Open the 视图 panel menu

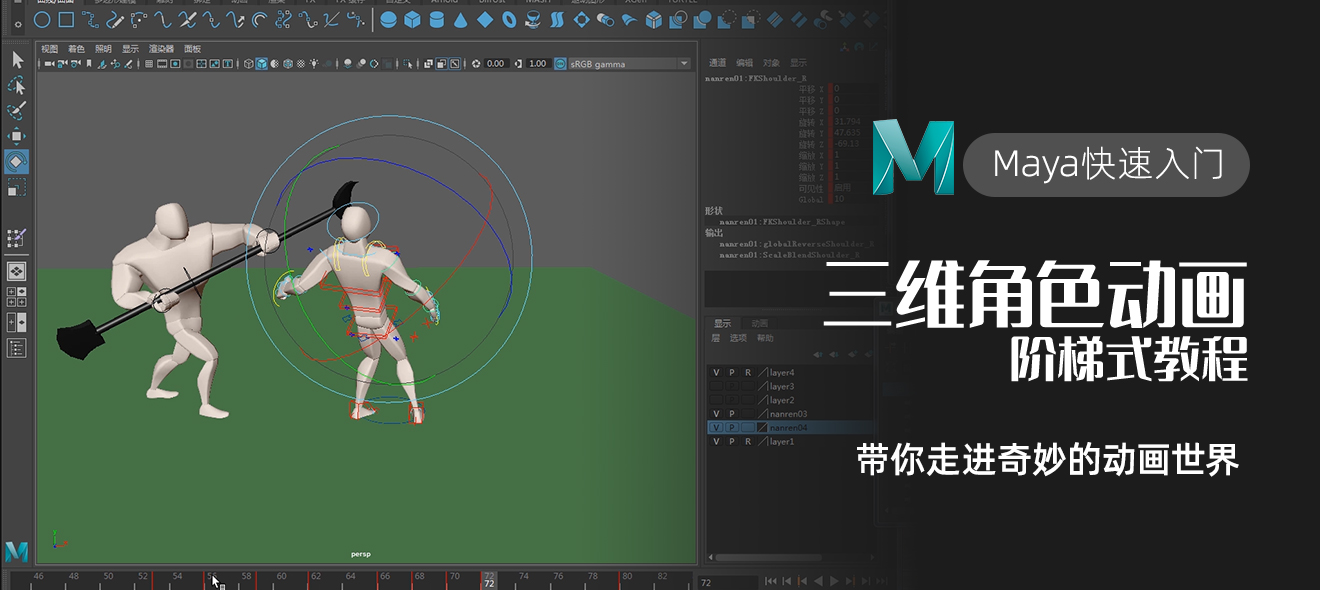(x=49, y=49)
